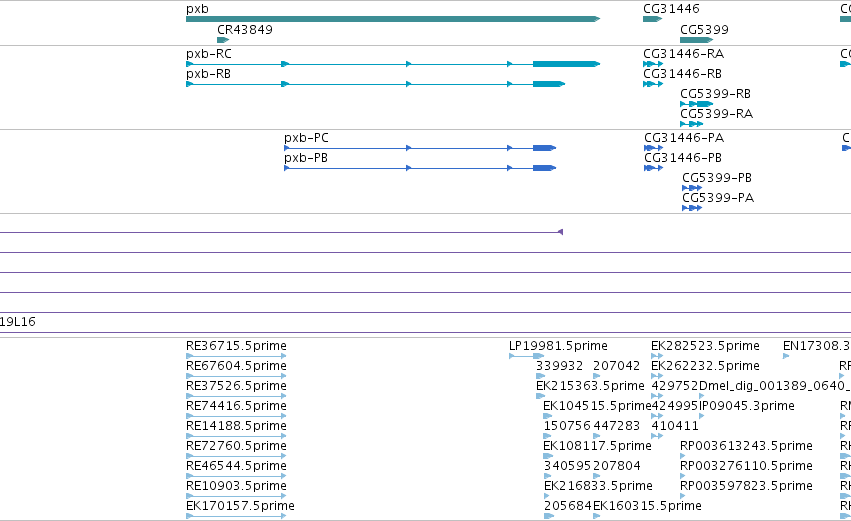
Task: Select the RE67604.5prime EST label
Action: coord(236,366)
